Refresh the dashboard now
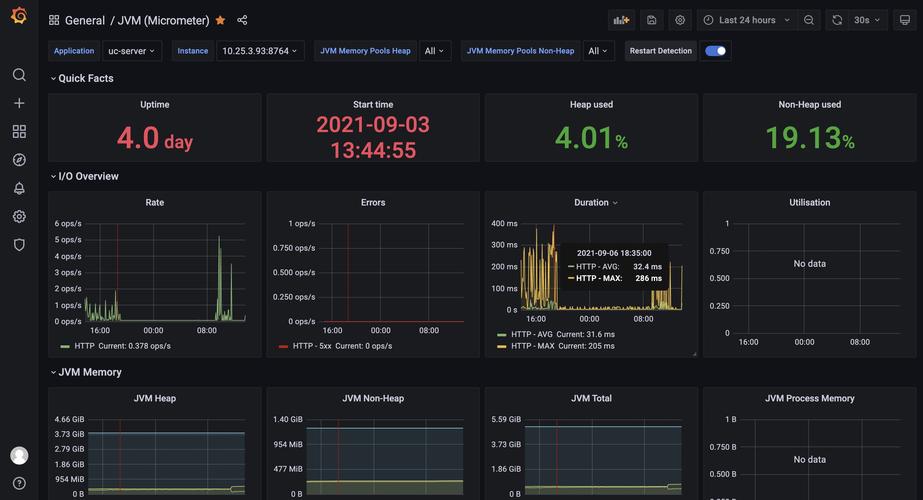The width and height of the screenshot is (923, 500). click(x=837, y=20)
